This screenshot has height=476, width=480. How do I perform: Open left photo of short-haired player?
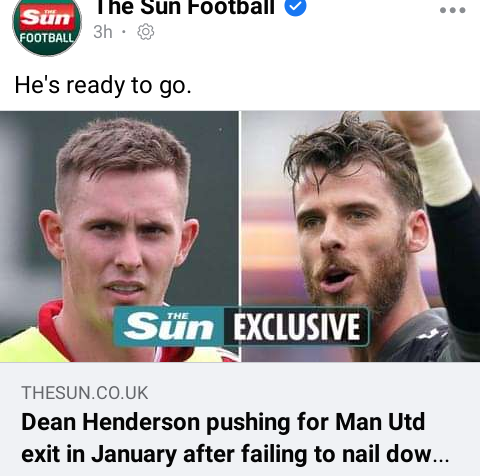click(119, 236)
